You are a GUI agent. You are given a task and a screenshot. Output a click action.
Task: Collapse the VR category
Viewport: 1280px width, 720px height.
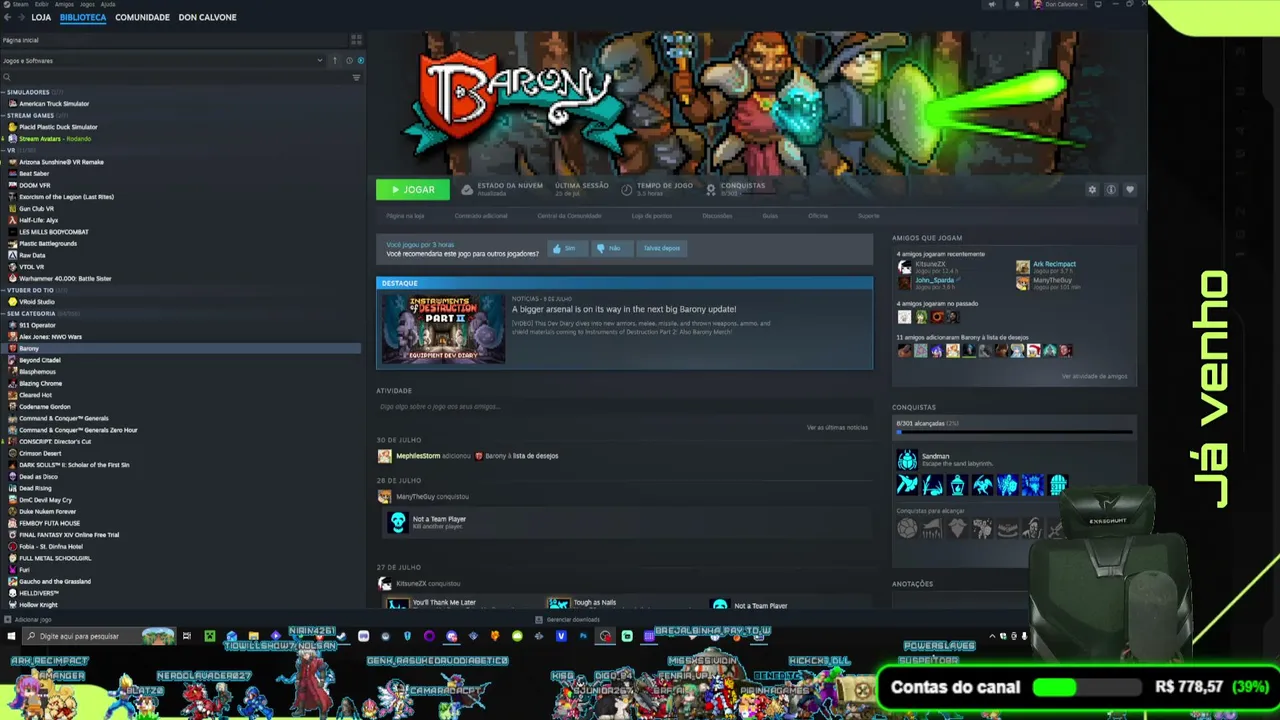[3, 150]
